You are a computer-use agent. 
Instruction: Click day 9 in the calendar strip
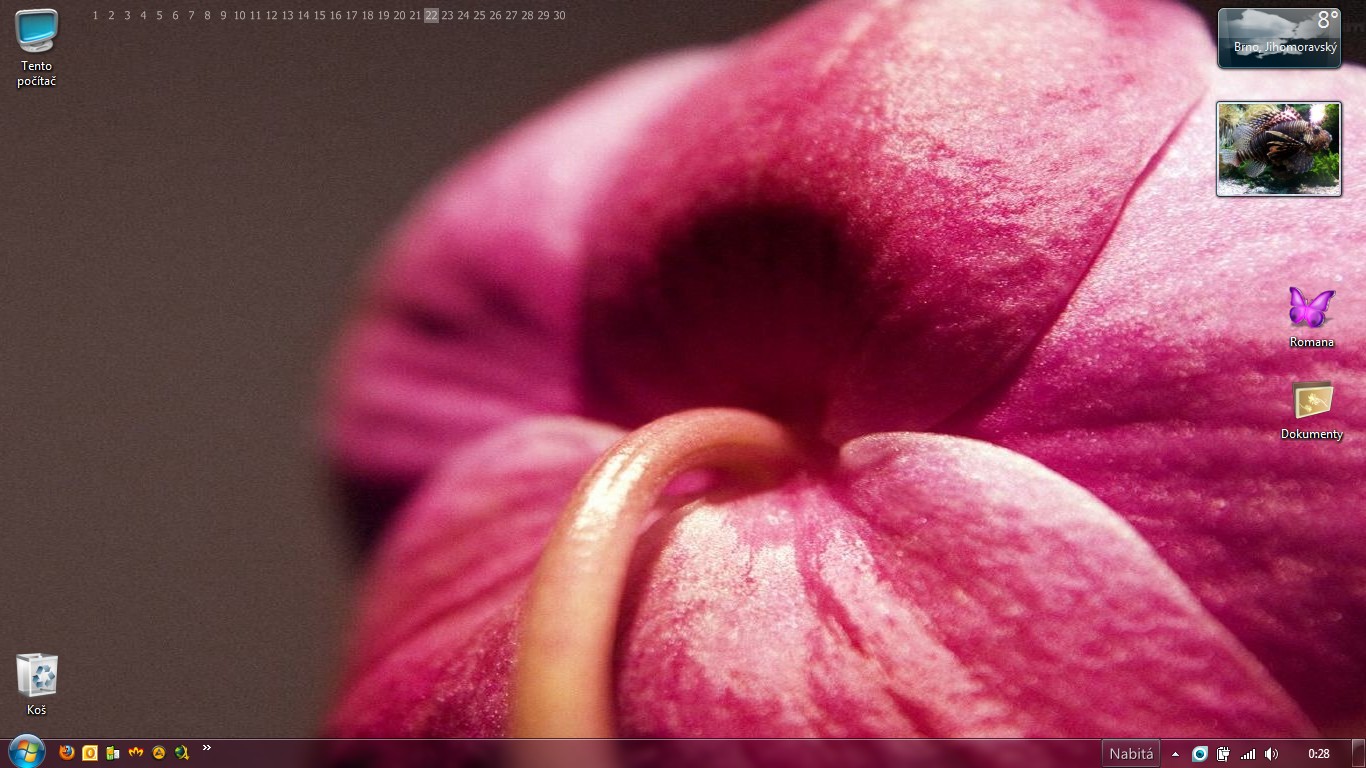pos(223,15)
